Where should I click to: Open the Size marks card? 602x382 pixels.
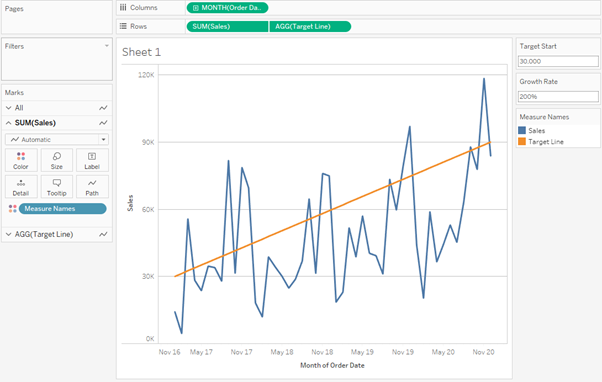[x=56, y=160]
